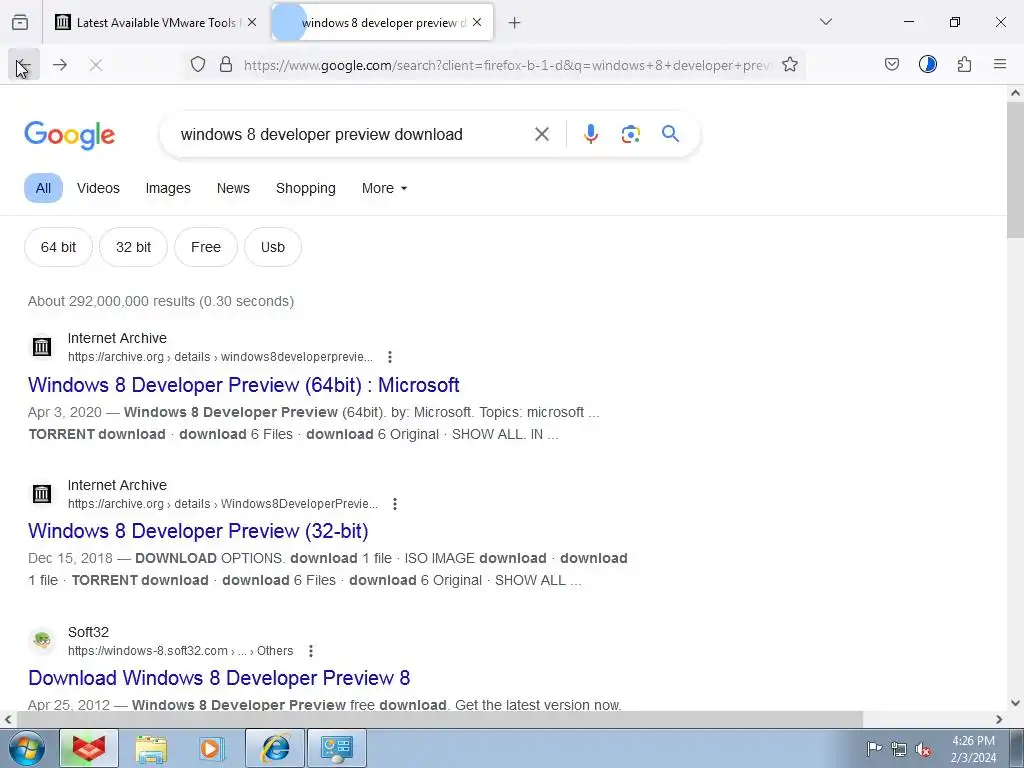The width and height of the screenshot is (1024, 768).
Task: Go back with the Firefox back arrow
Action: pyautogui.click(x=24, y=65)
